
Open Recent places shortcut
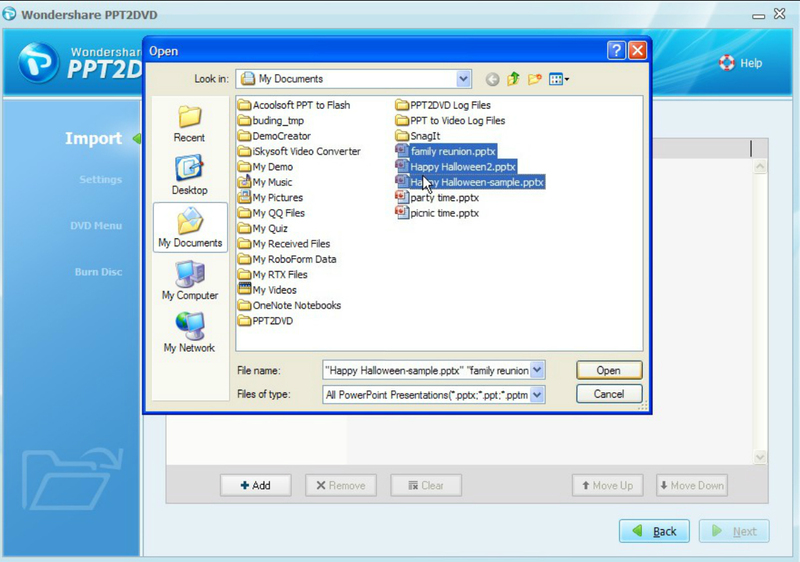pyautogui.click(x=189, y=124)
